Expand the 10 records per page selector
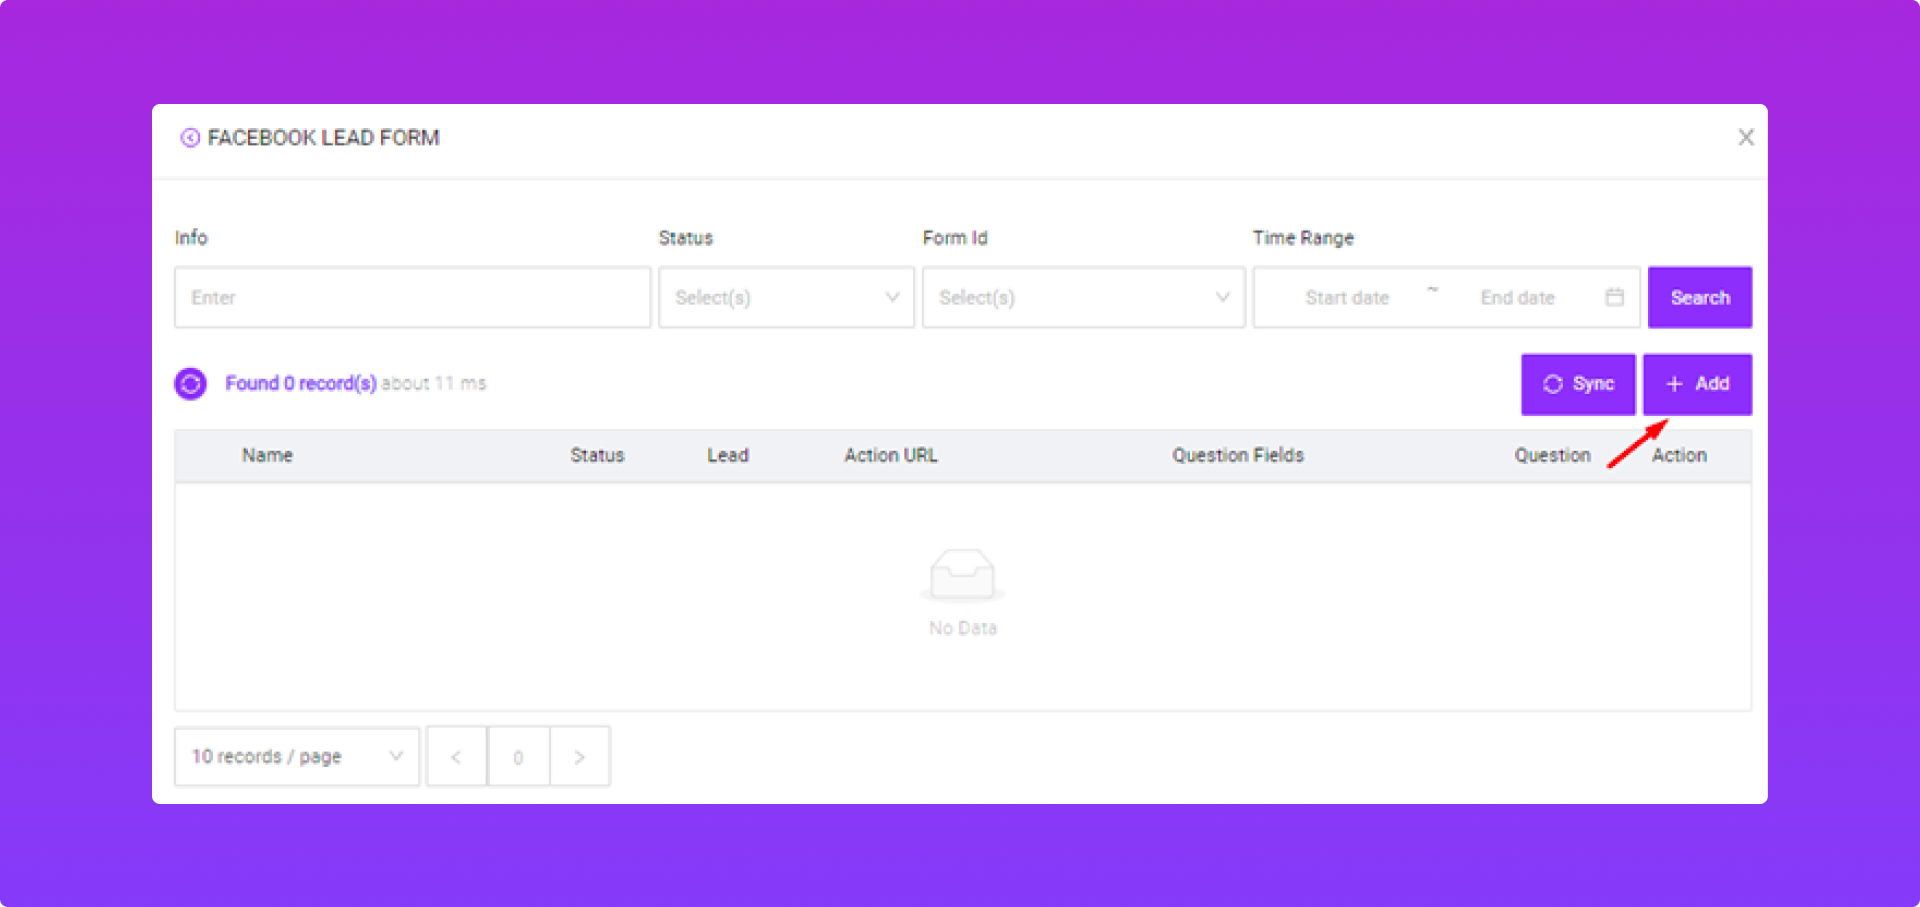The width and height of the screenshot is (1920, 907). (x=297, y=757)
